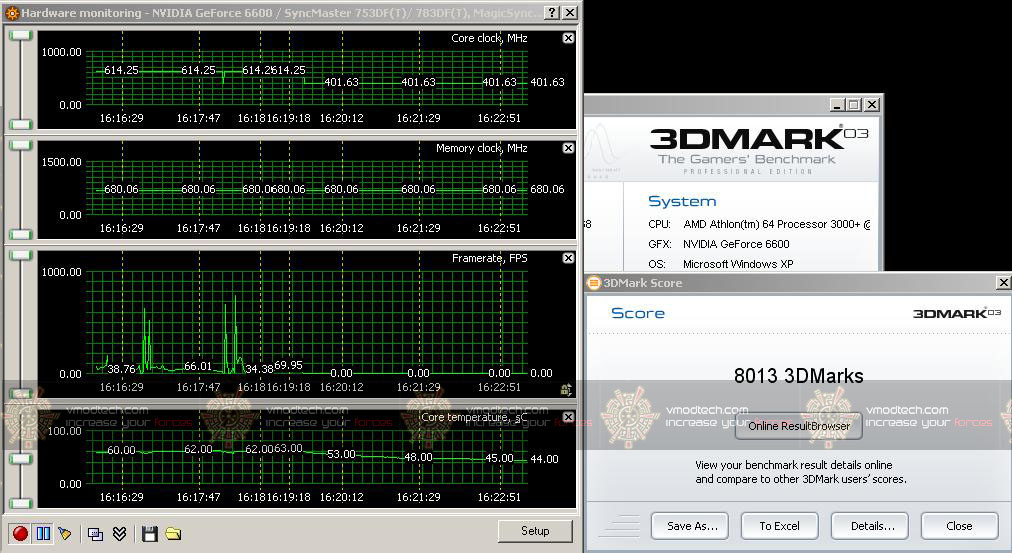Viewport: 1012px width, 553px height.
Task: Maximize the 3DMark03 window
Action: click(854, 105)
